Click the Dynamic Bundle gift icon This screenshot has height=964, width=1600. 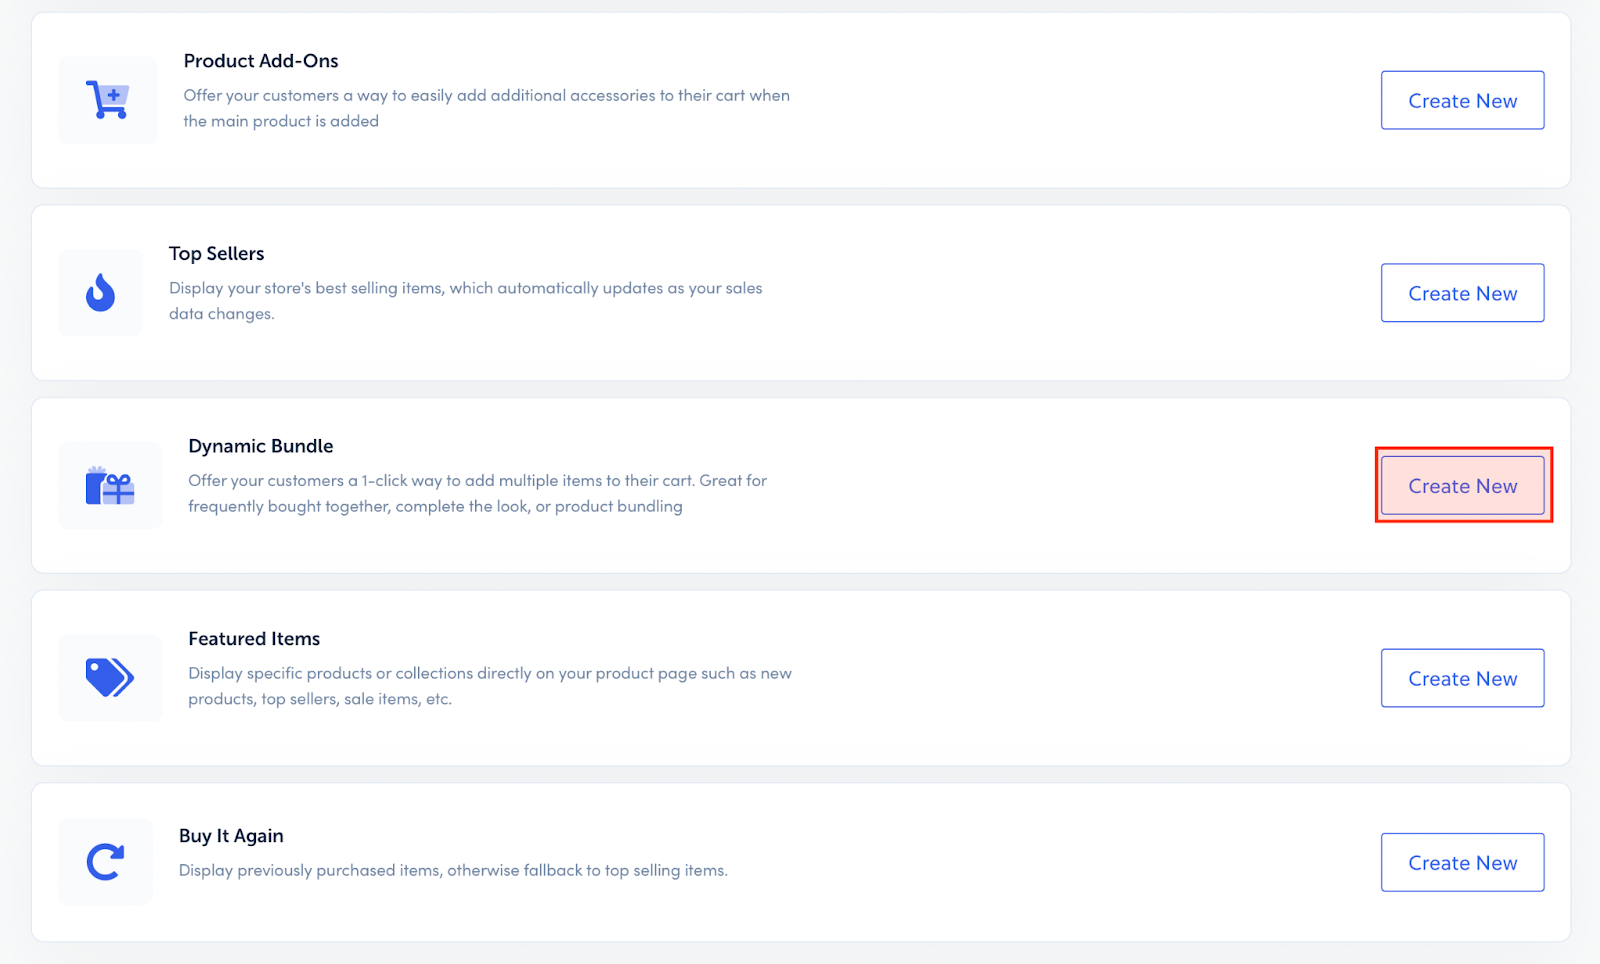(110, 486)
